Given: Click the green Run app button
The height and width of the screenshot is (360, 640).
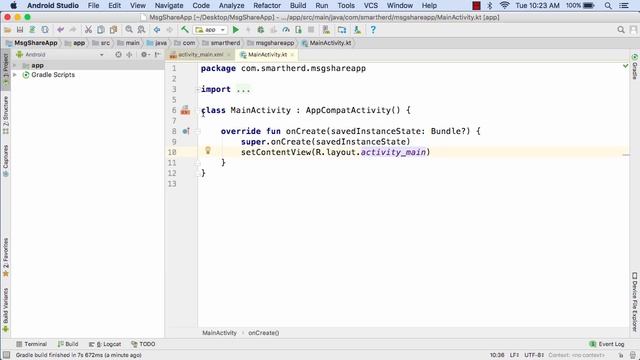Looking at the screenshot, I should point(236,30).
